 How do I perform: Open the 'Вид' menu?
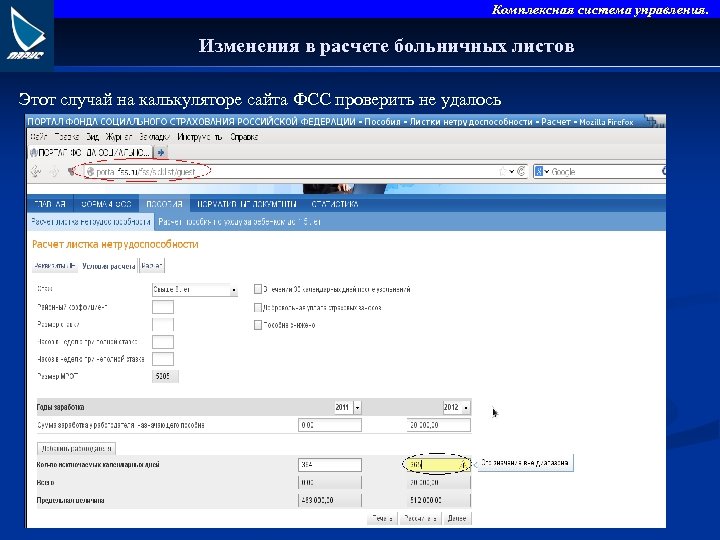(92, 137)
